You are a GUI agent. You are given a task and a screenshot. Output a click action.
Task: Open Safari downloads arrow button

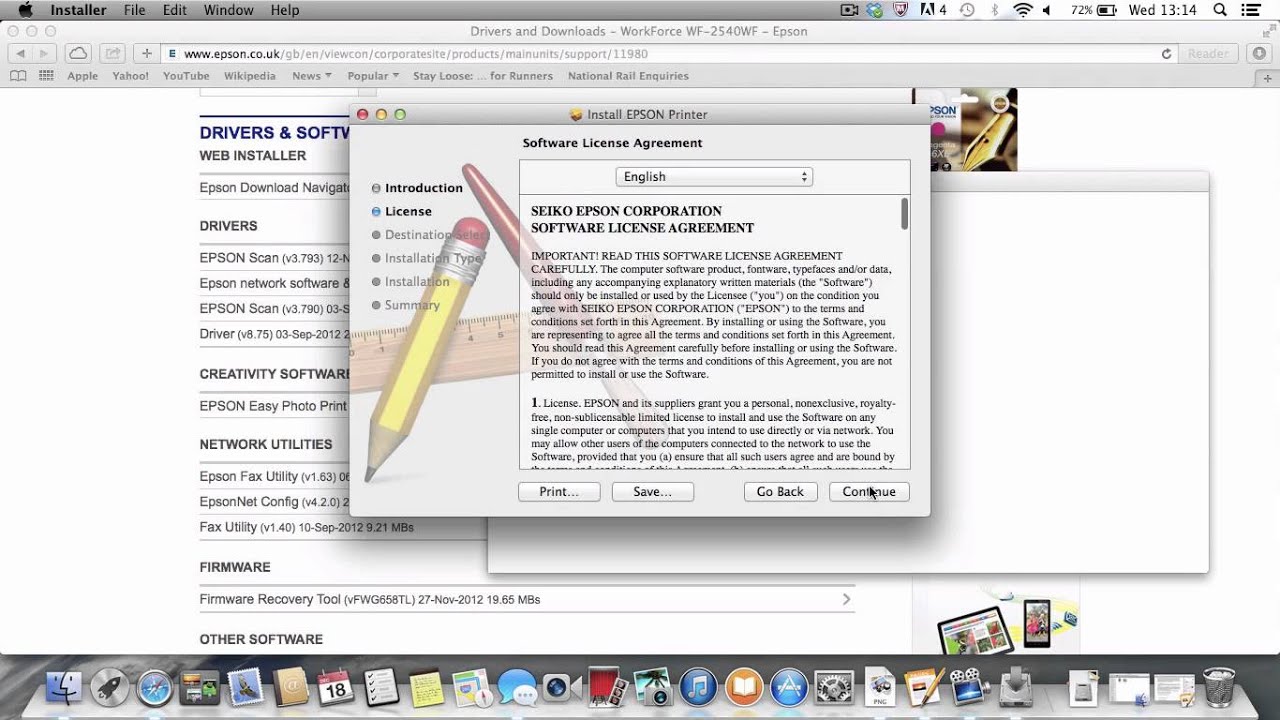click(1259, 54)
